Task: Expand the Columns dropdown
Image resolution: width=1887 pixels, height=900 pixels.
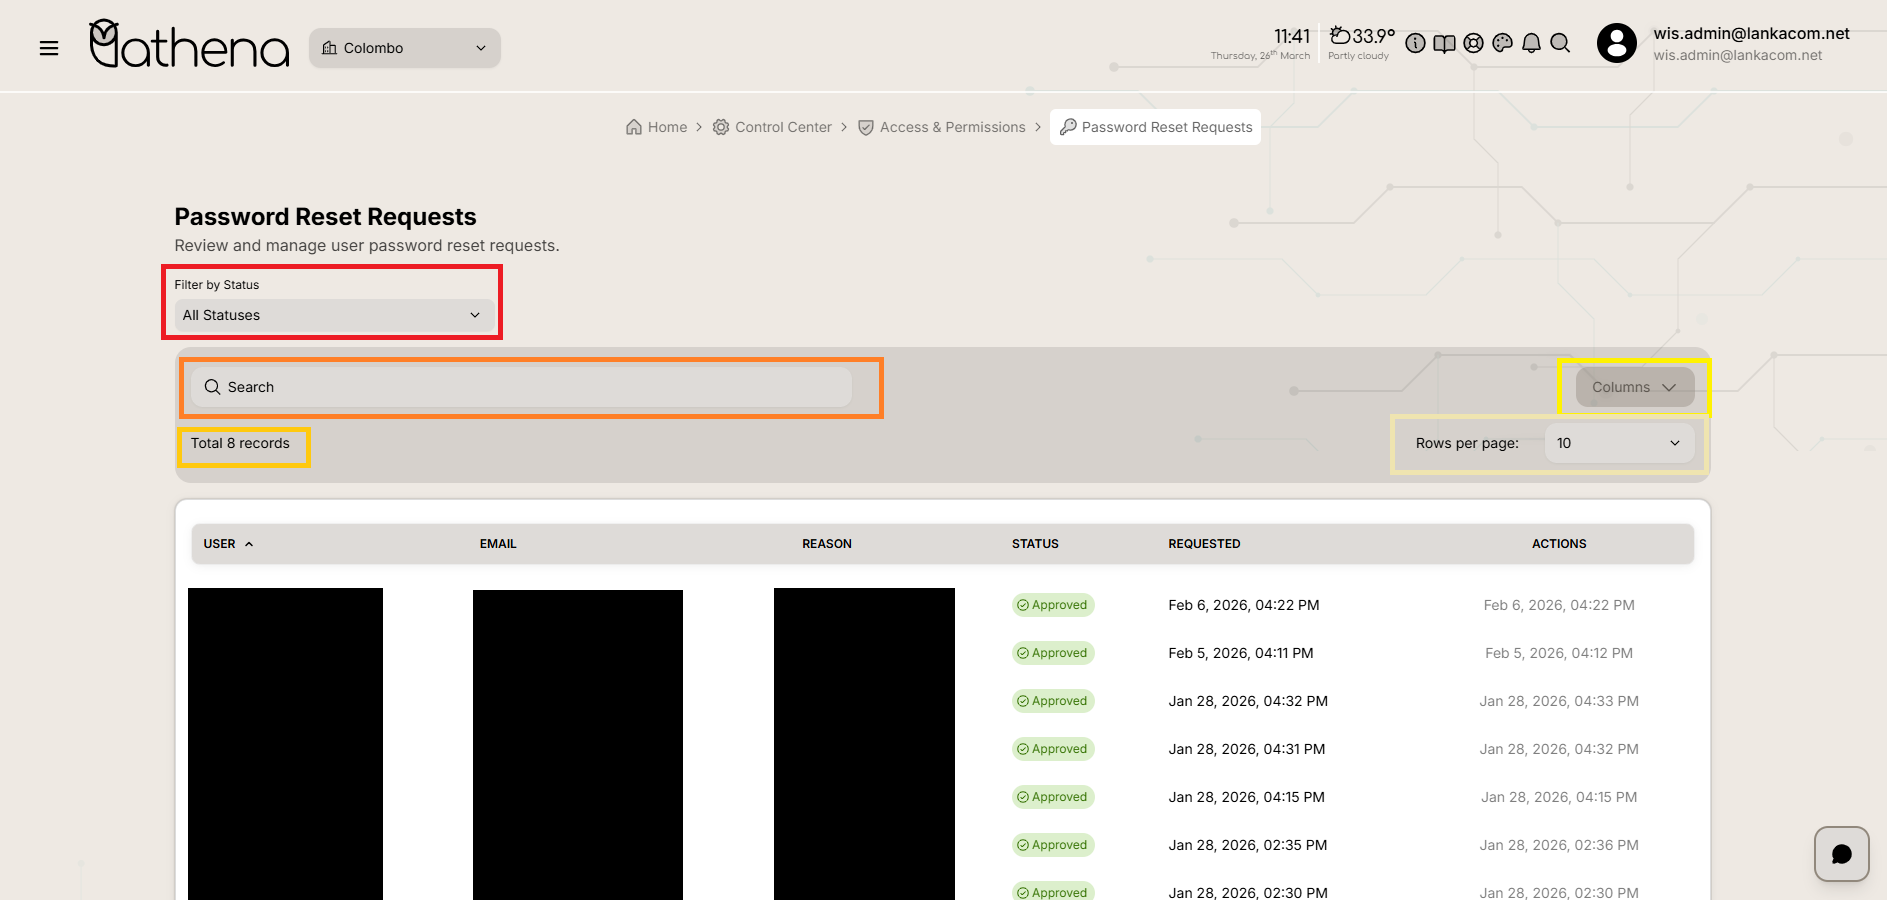Action: click(1633, 387)
